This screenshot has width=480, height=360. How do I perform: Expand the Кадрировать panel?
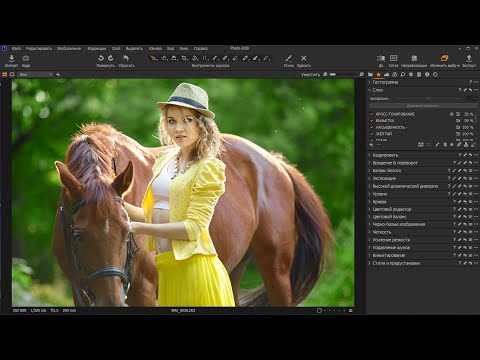(369, 155)
